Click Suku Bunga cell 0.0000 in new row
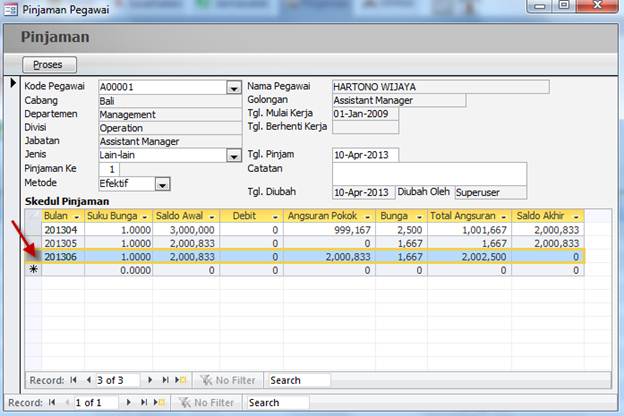Image resolution: width=624 pixels, height=416 pixels. click(x=119, y=270)
